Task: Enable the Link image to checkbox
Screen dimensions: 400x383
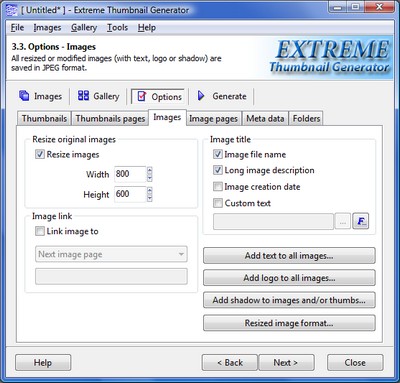Action: [x=40, y=231]
